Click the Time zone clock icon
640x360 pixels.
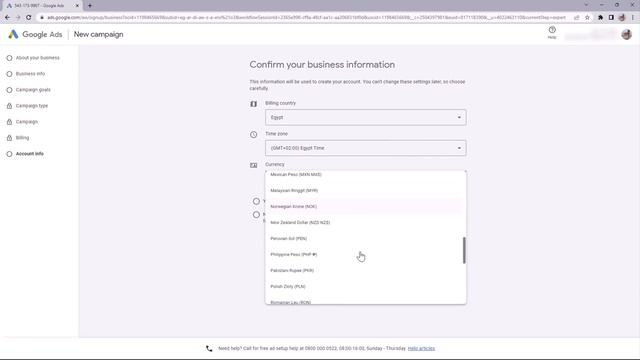click(x=253, y=135)
